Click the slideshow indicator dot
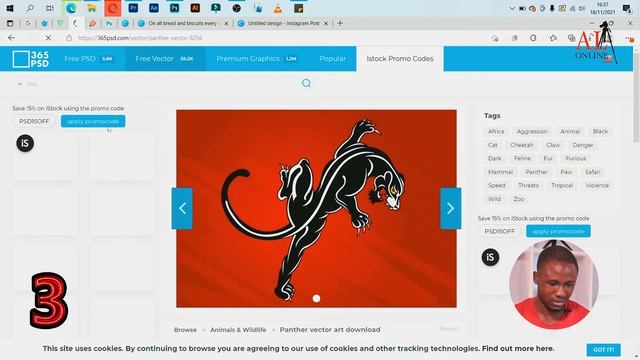Viewport: 640px width, 360px height. 316,299
